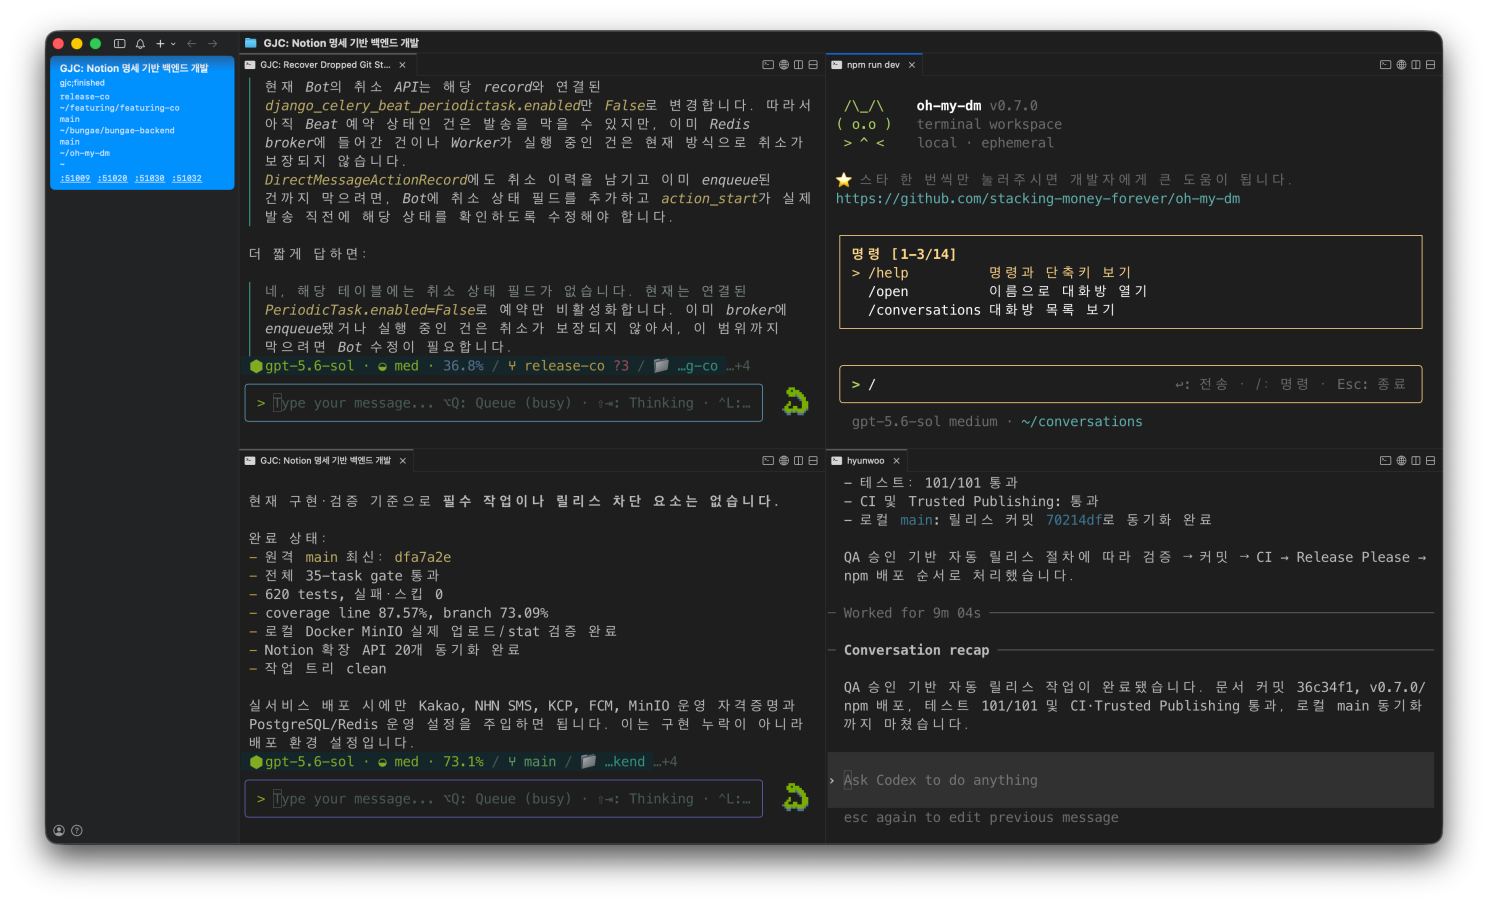Select the /open command row
Screen dimensions: 1488x904
[1130, 292]
